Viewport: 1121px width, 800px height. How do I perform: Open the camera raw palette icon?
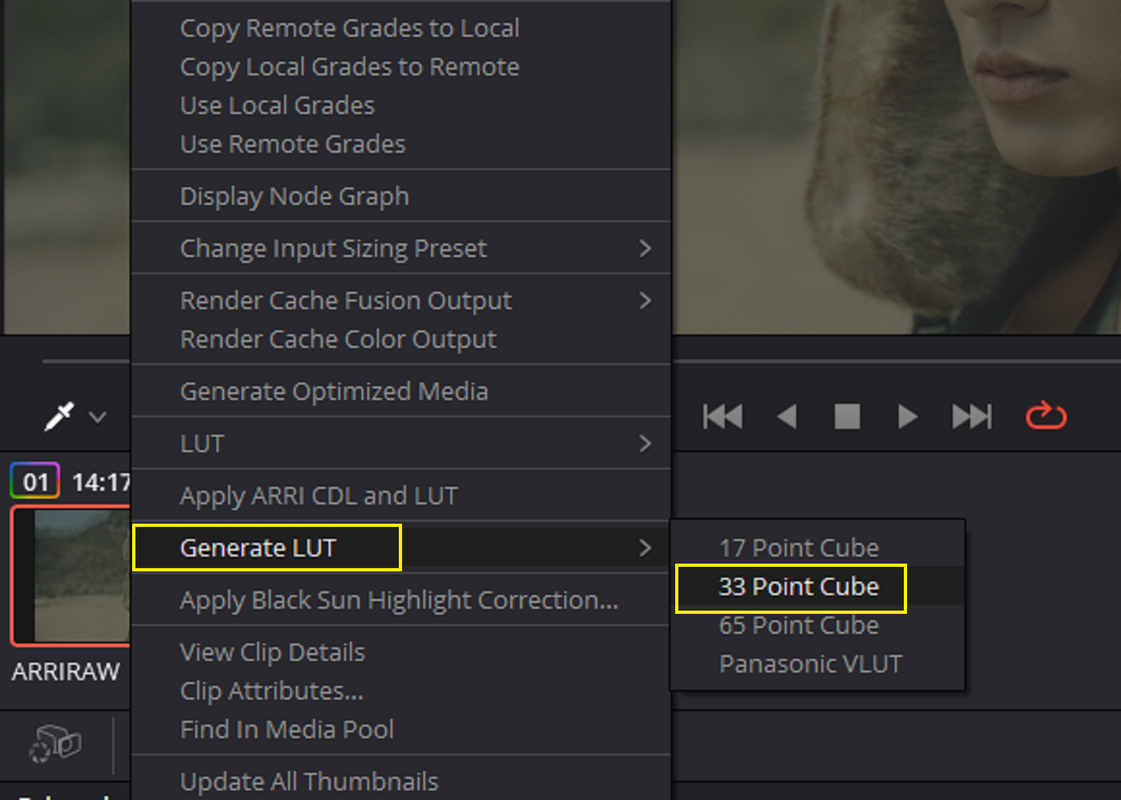click(x=55, y=744)
